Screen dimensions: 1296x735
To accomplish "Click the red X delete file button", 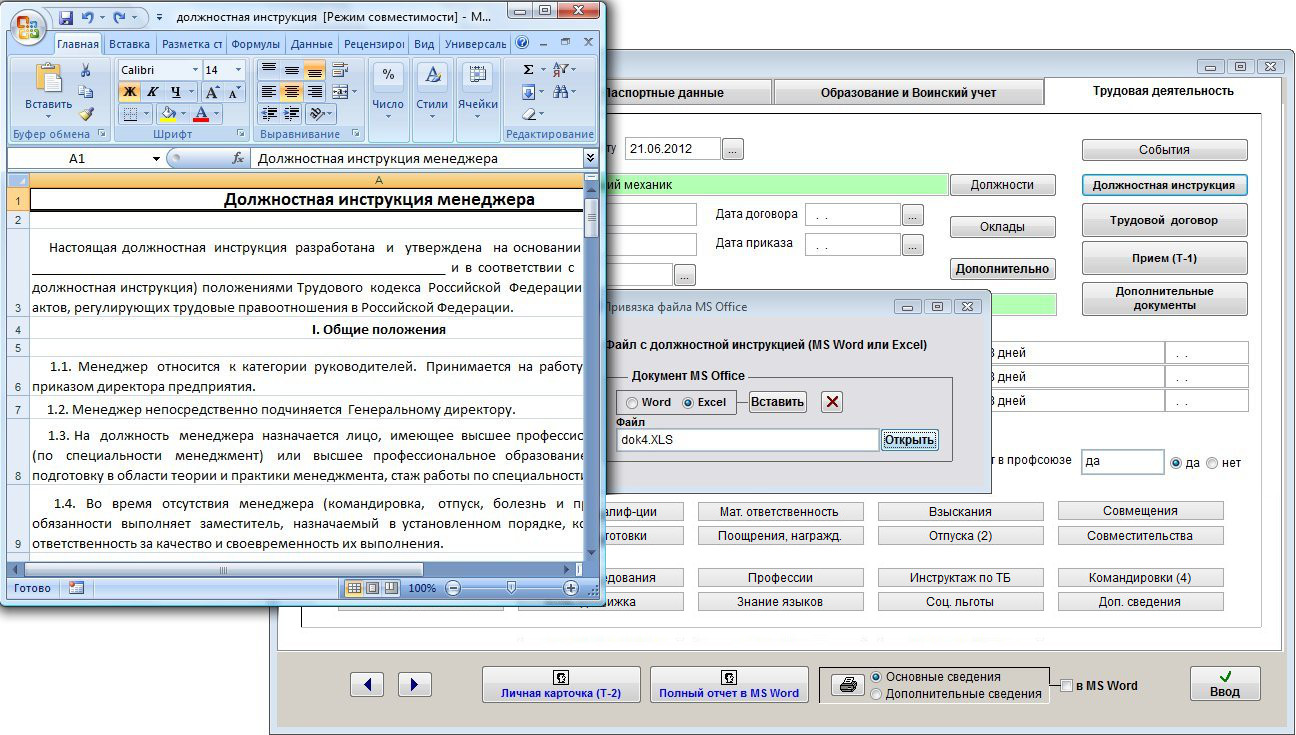I will click(x=832, y=402).
